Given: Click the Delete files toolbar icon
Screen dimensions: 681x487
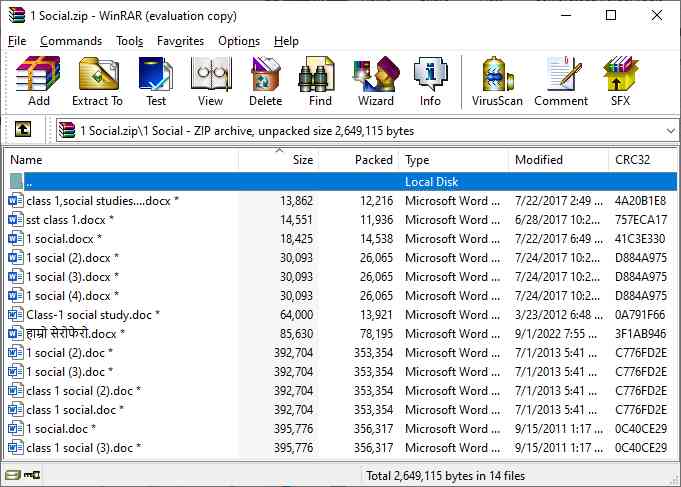Looking at the screenshot, I should (265, 81).
